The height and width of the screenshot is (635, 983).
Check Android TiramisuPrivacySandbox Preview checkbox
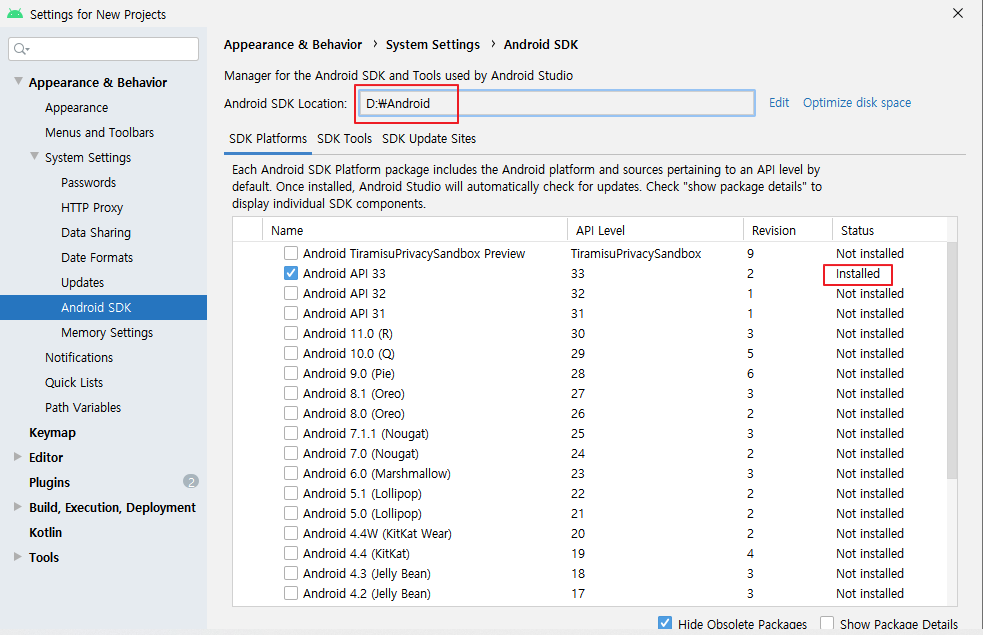pyautogui.click(x=290, y=253)
